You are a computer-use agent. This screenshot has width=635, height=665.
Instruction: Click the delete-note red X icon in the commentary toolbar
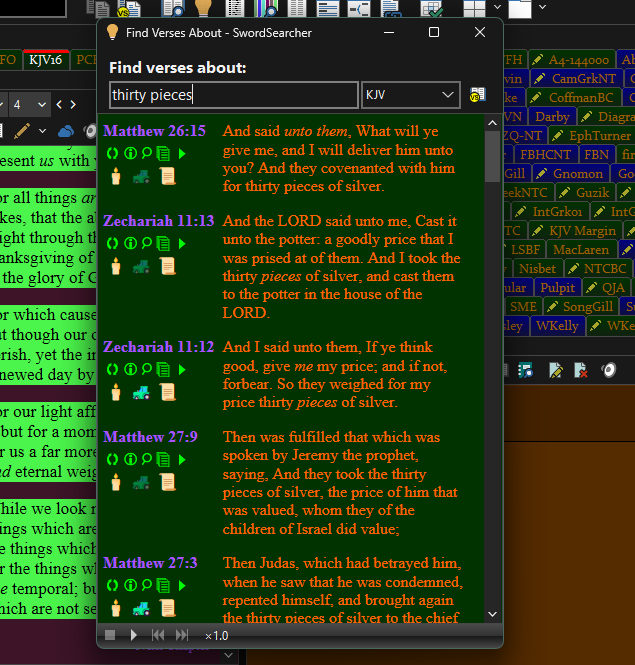581,370
